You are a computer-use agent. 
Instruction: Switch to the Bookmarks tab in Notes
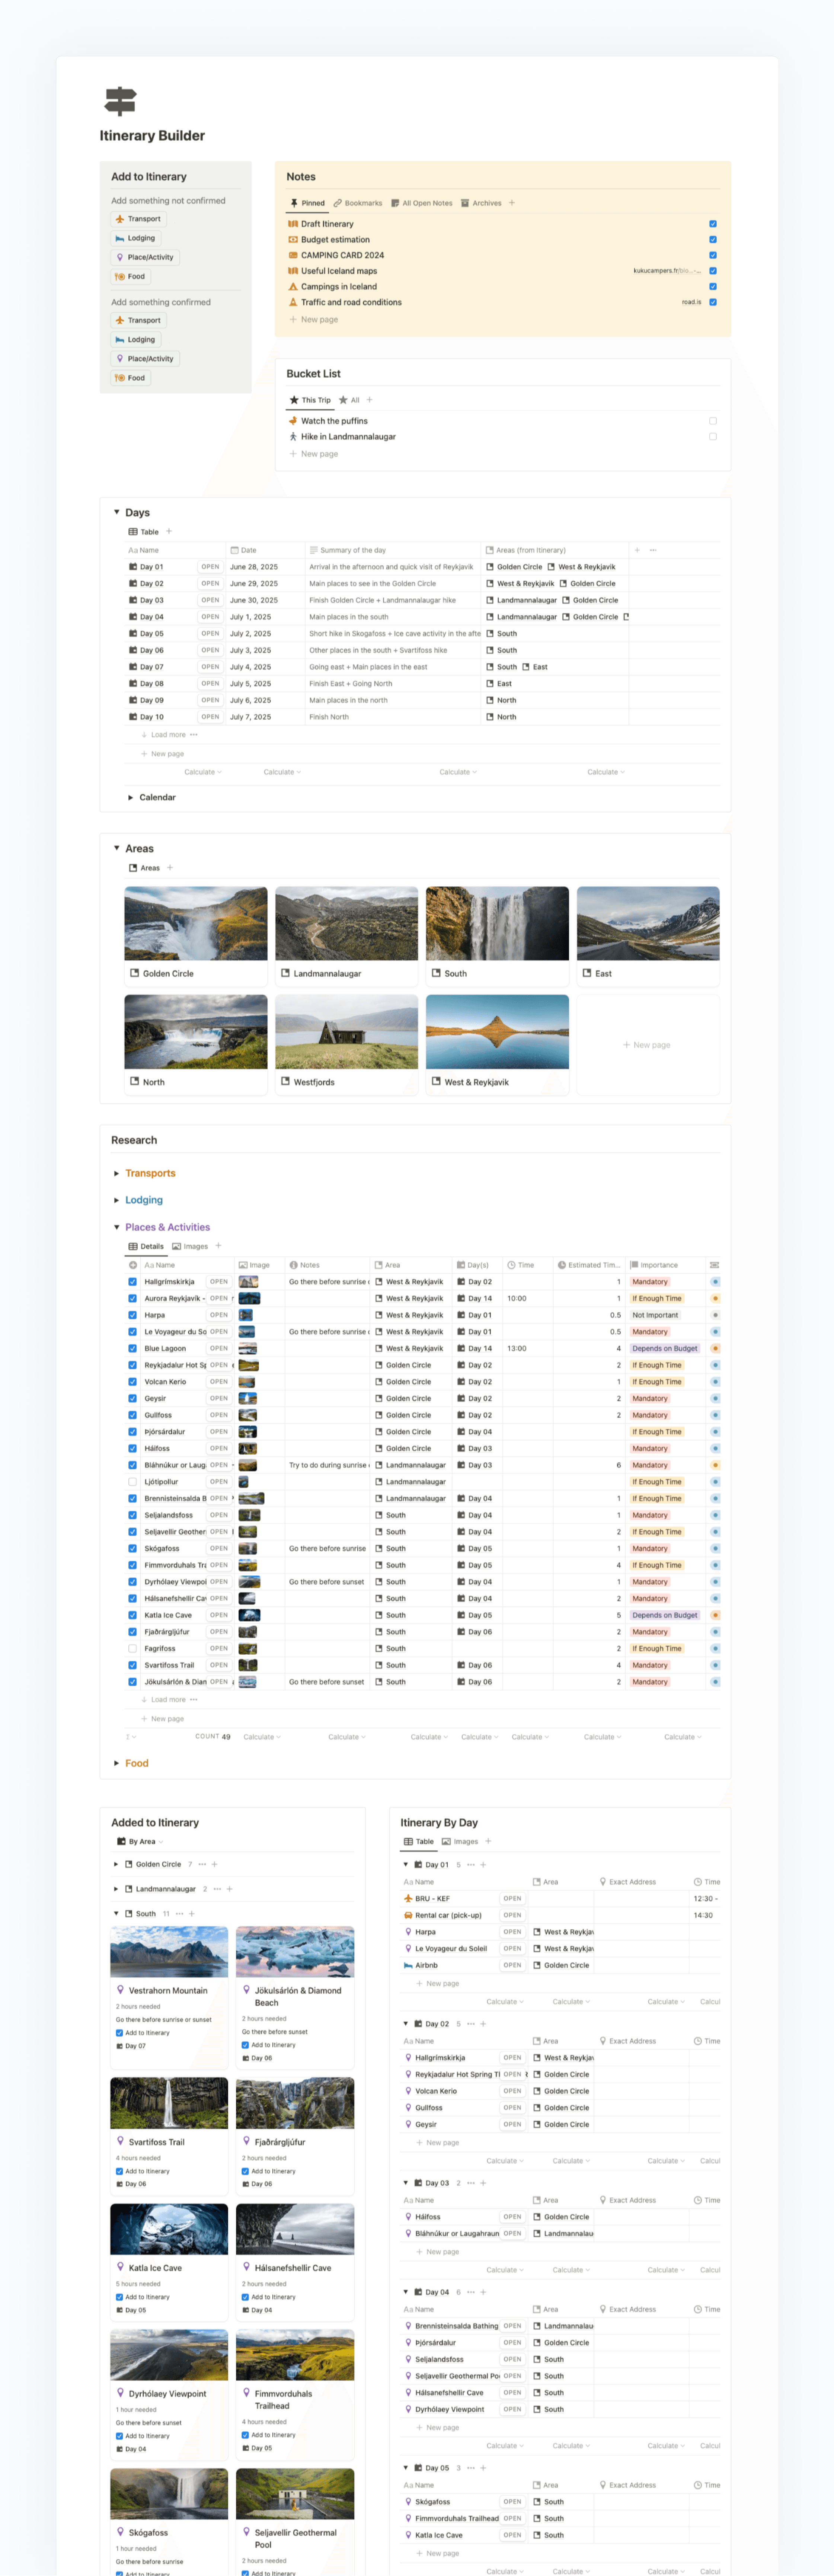click(x=358, y=203)
